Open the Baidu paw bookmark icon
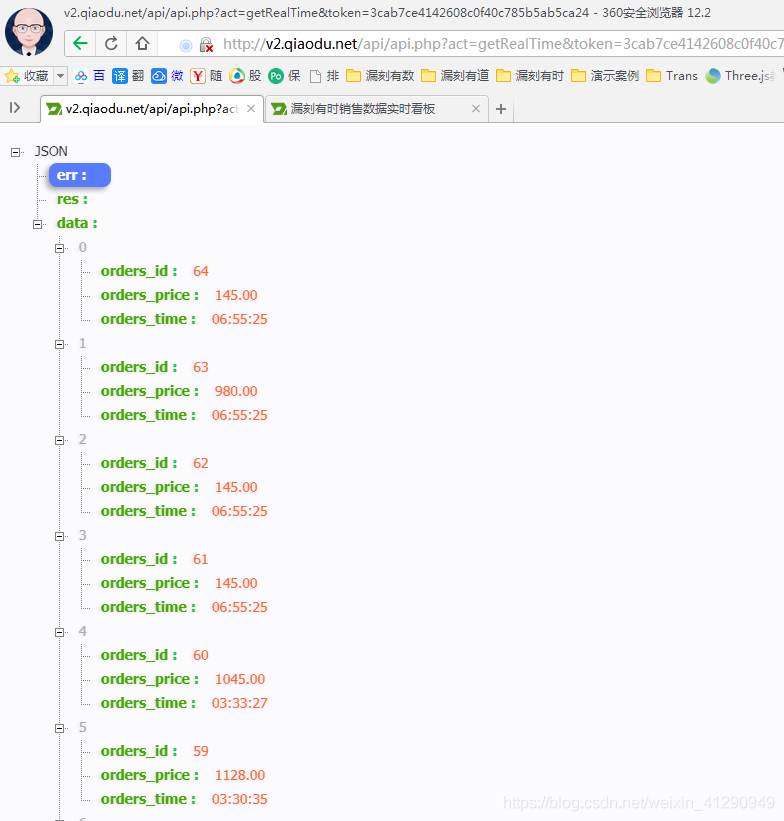 (81, 76)
